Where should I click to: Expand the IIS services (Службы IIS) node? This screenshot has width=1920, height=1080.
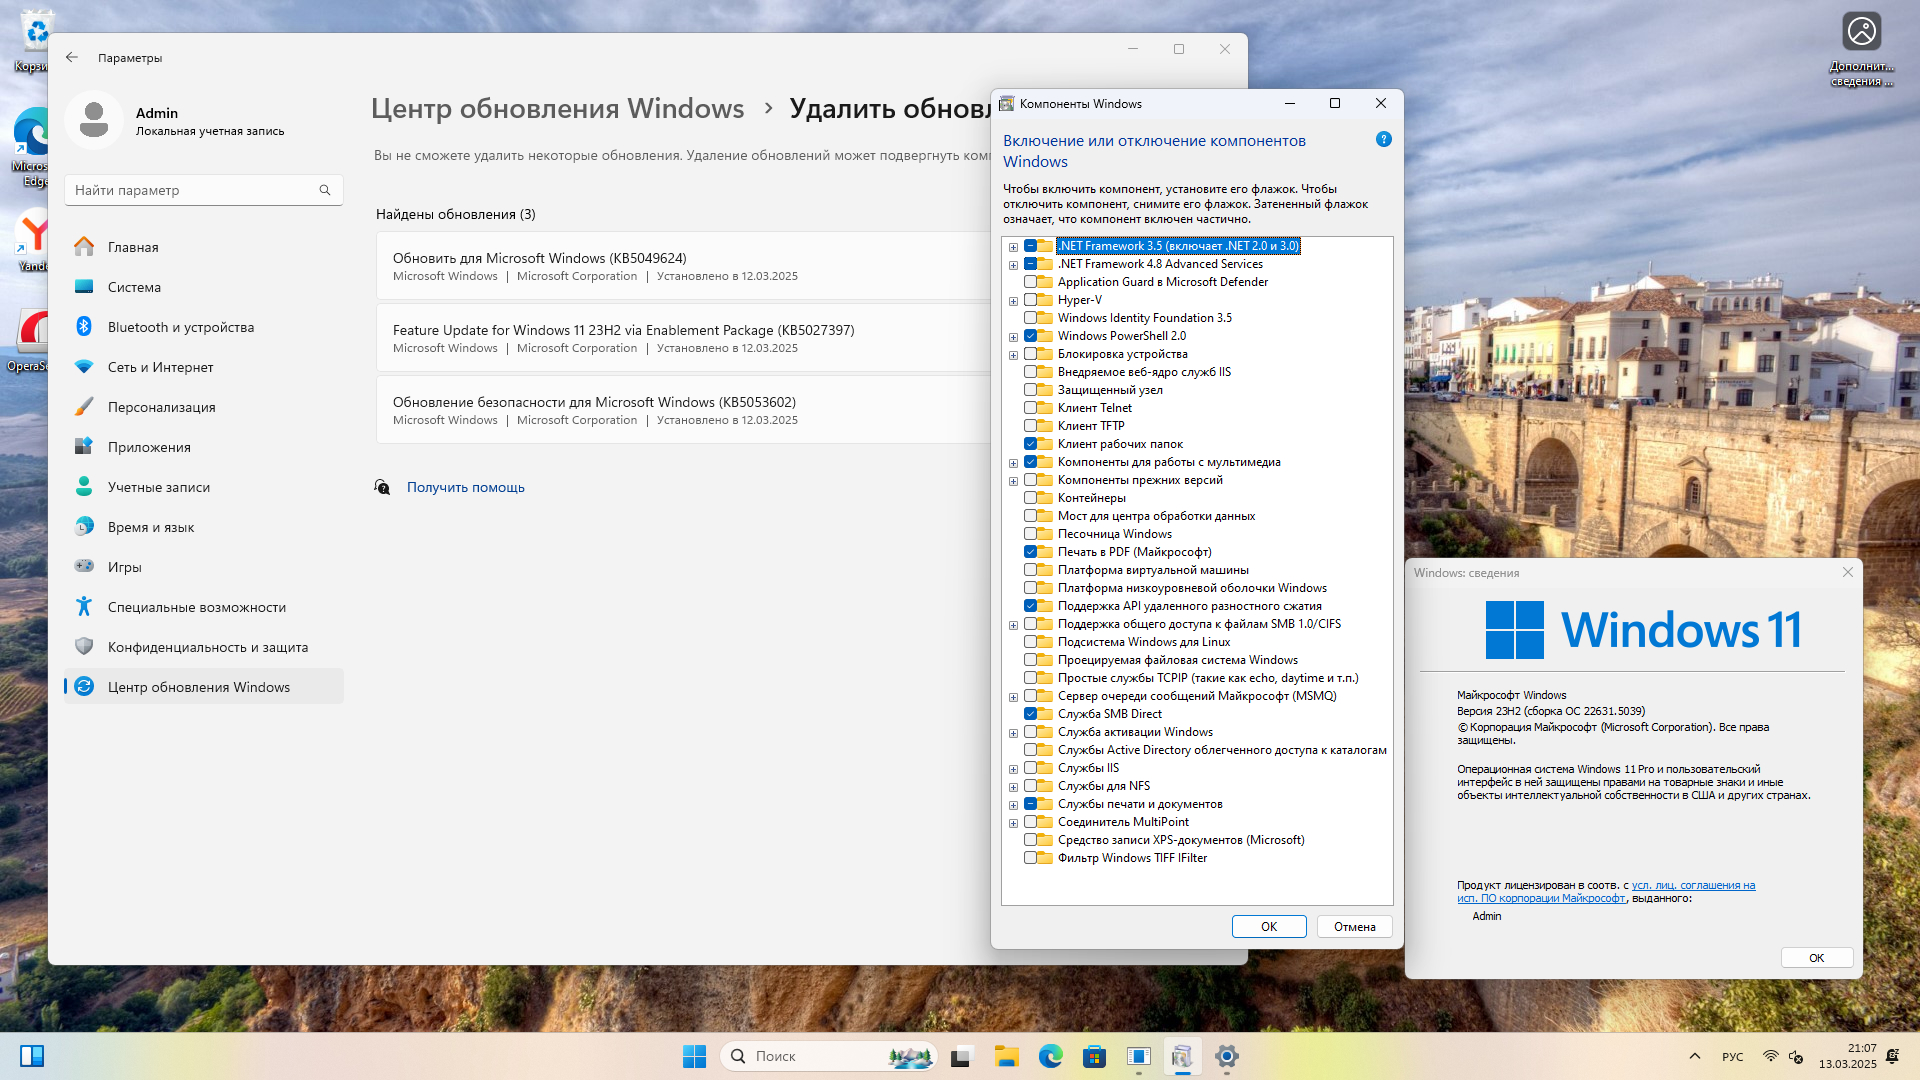(x=1013, y=769)
